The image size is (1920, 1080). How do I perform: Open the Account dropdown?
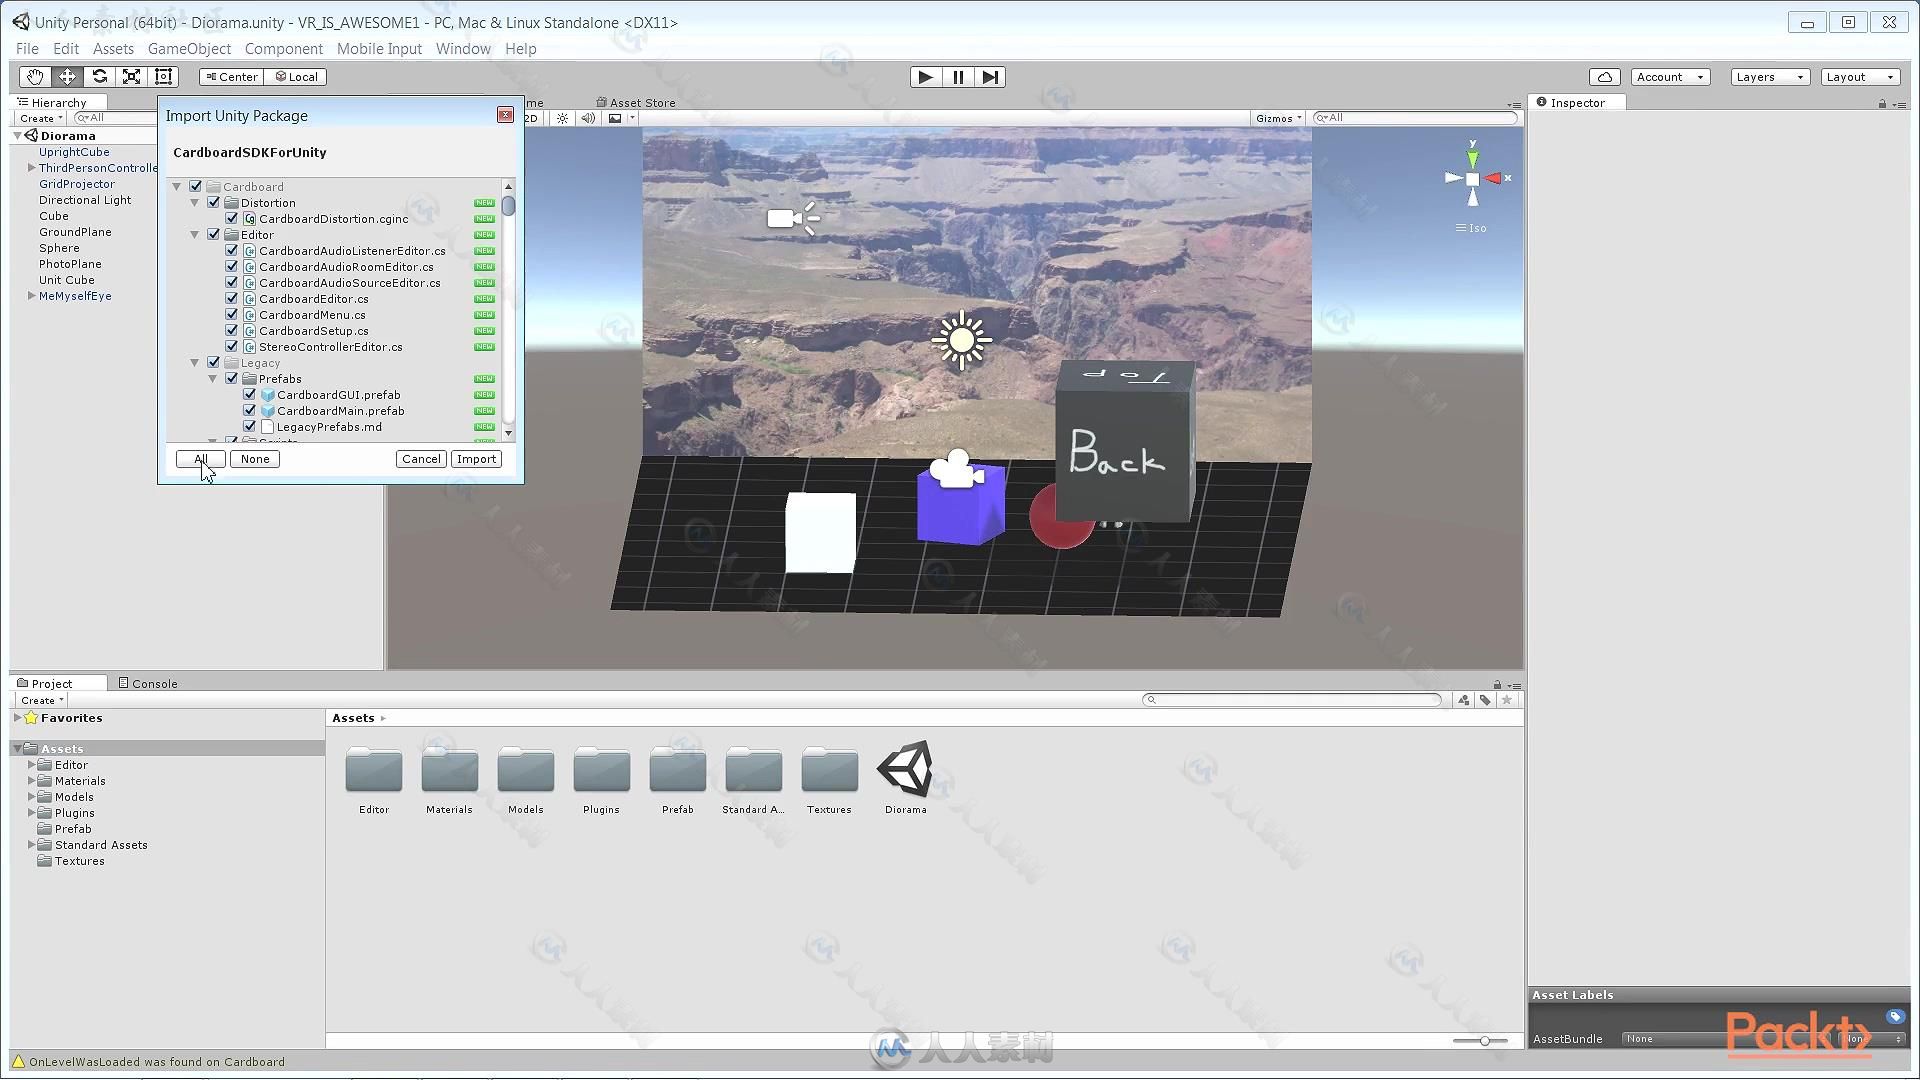[x=1670, y=77]
